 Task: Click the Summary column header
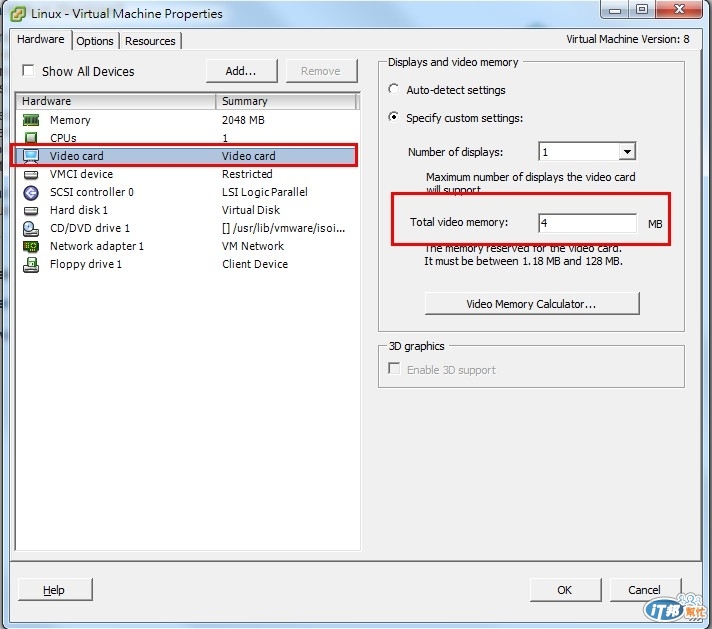pos(286,101)
